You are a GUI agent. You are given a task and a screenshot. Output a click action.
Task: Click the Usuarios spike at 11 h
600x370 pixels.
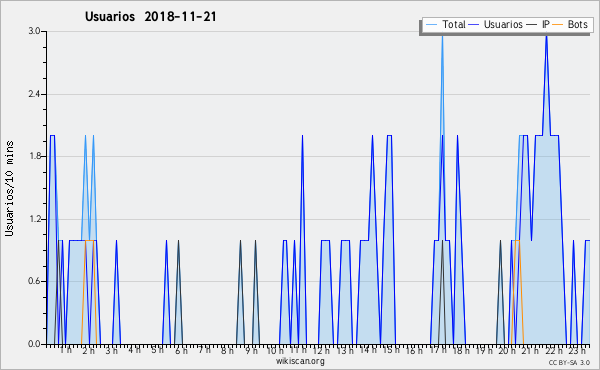(x=302, y=136)
